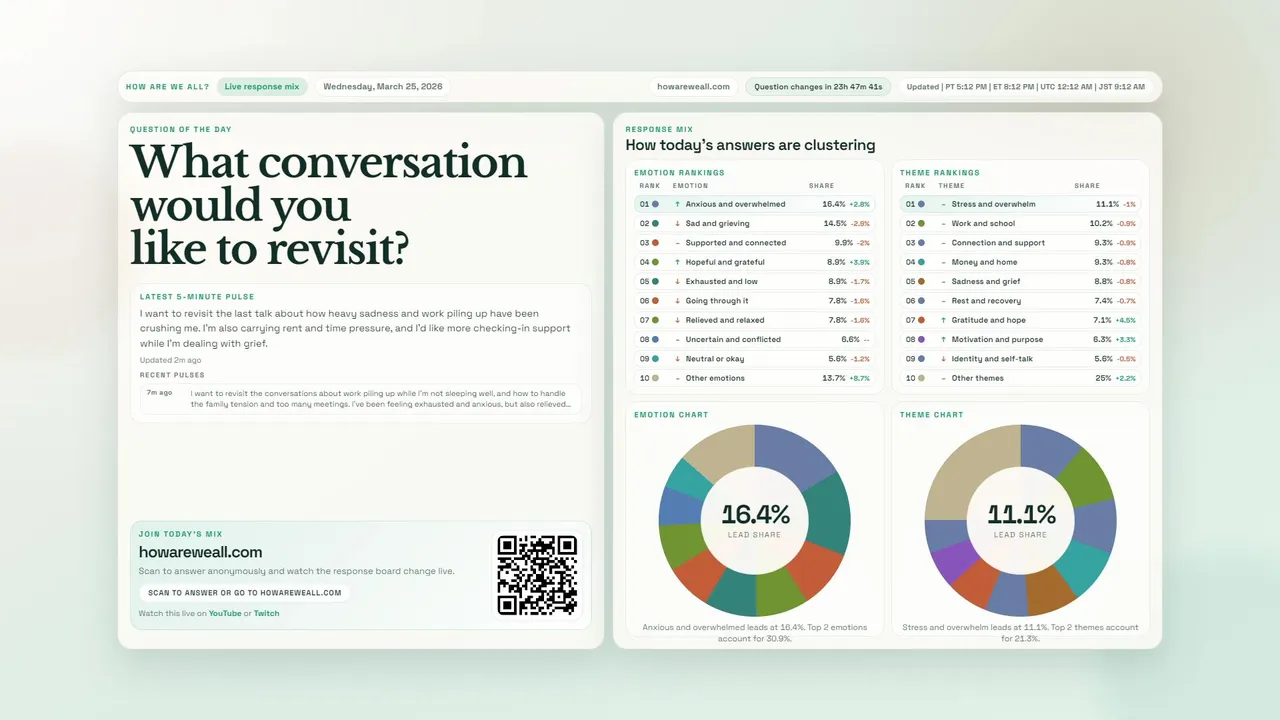Click the Updated 2m ago label
The width and height of the screenshot is (1280, 720).
[x=170, y=360]
